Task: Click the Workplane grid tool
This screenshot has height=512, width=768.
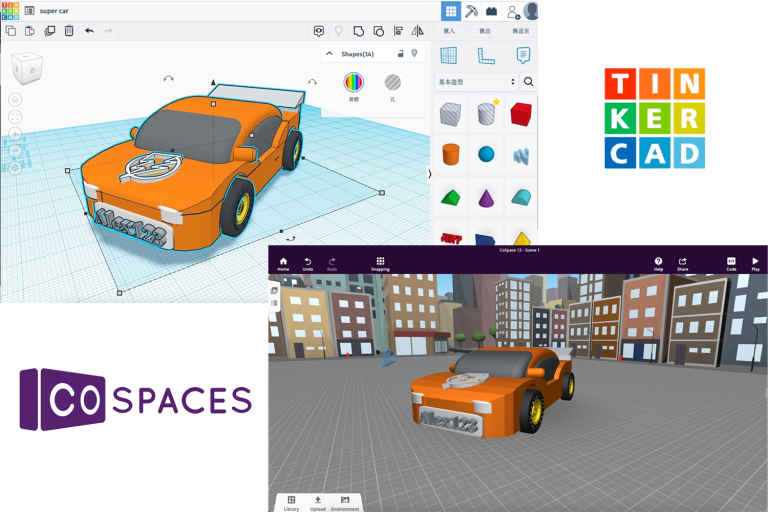Action: (x=448, y=55)
